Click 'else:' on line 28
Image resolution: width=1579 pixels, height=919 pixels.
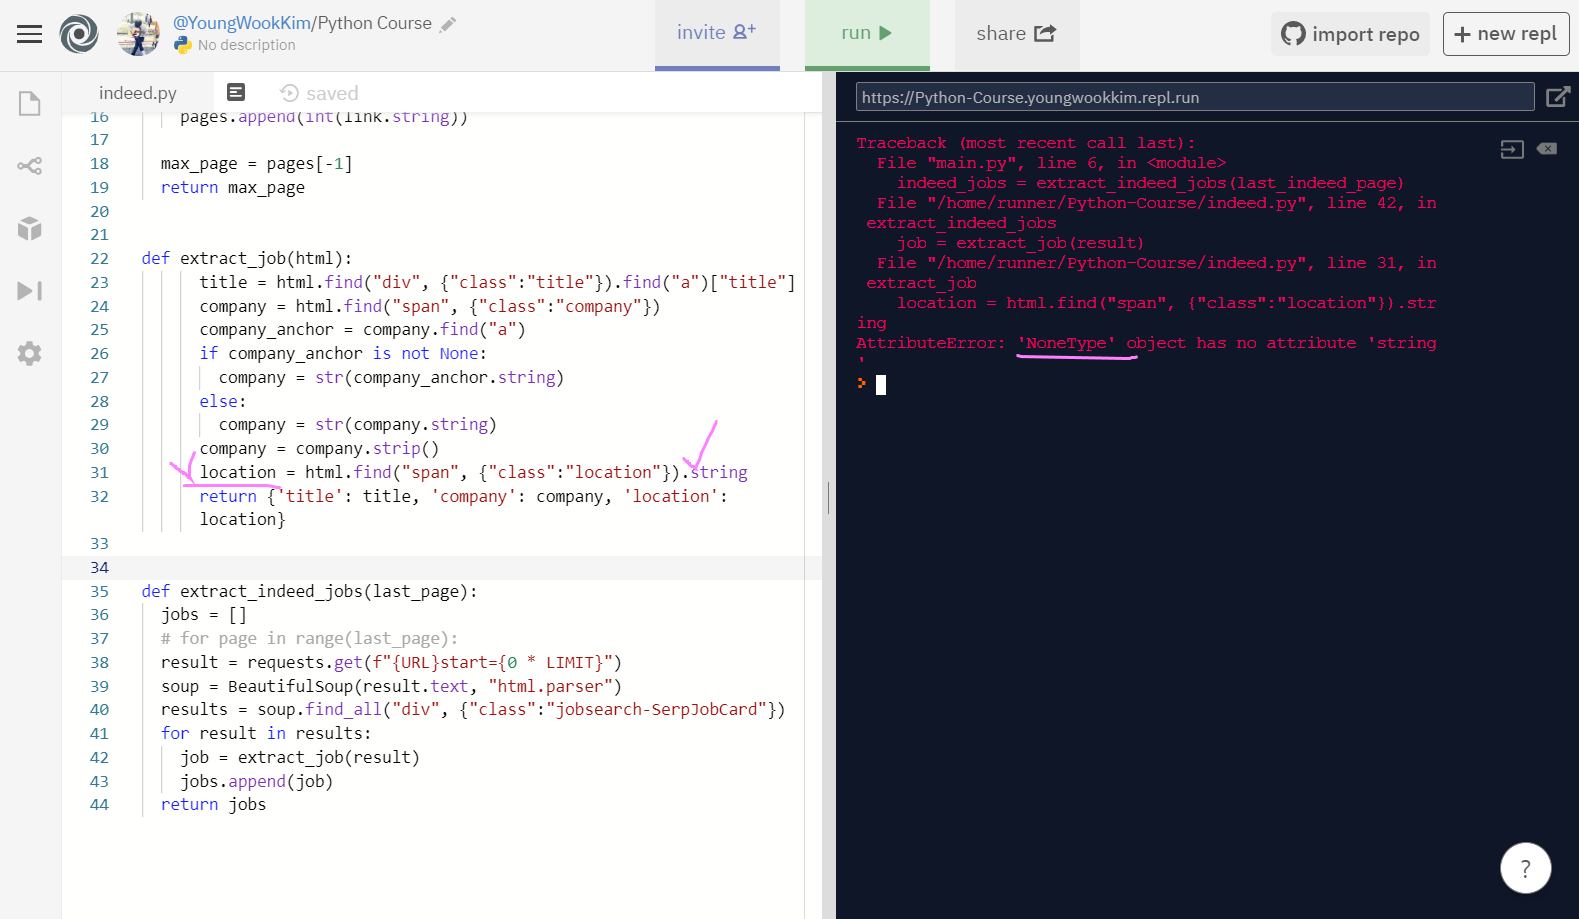click(x=223, y=401)
